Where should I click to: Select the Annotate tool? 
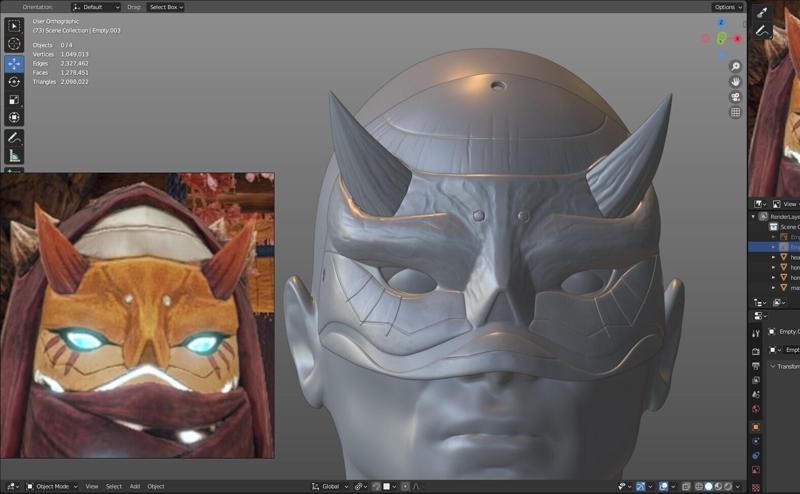(14, 137)
